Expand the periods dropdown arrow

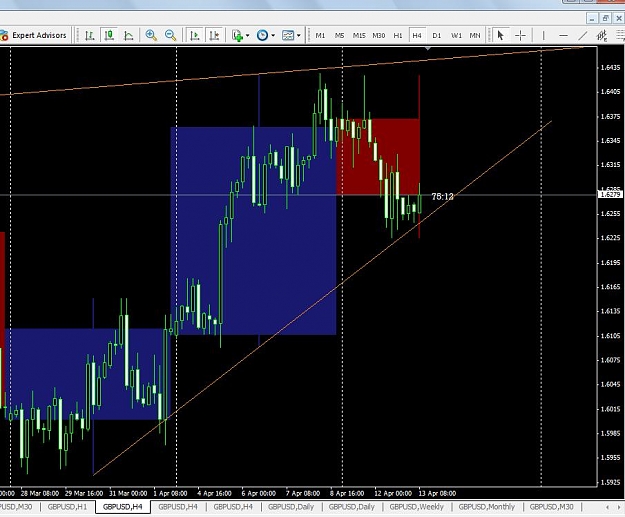(273, 35)
